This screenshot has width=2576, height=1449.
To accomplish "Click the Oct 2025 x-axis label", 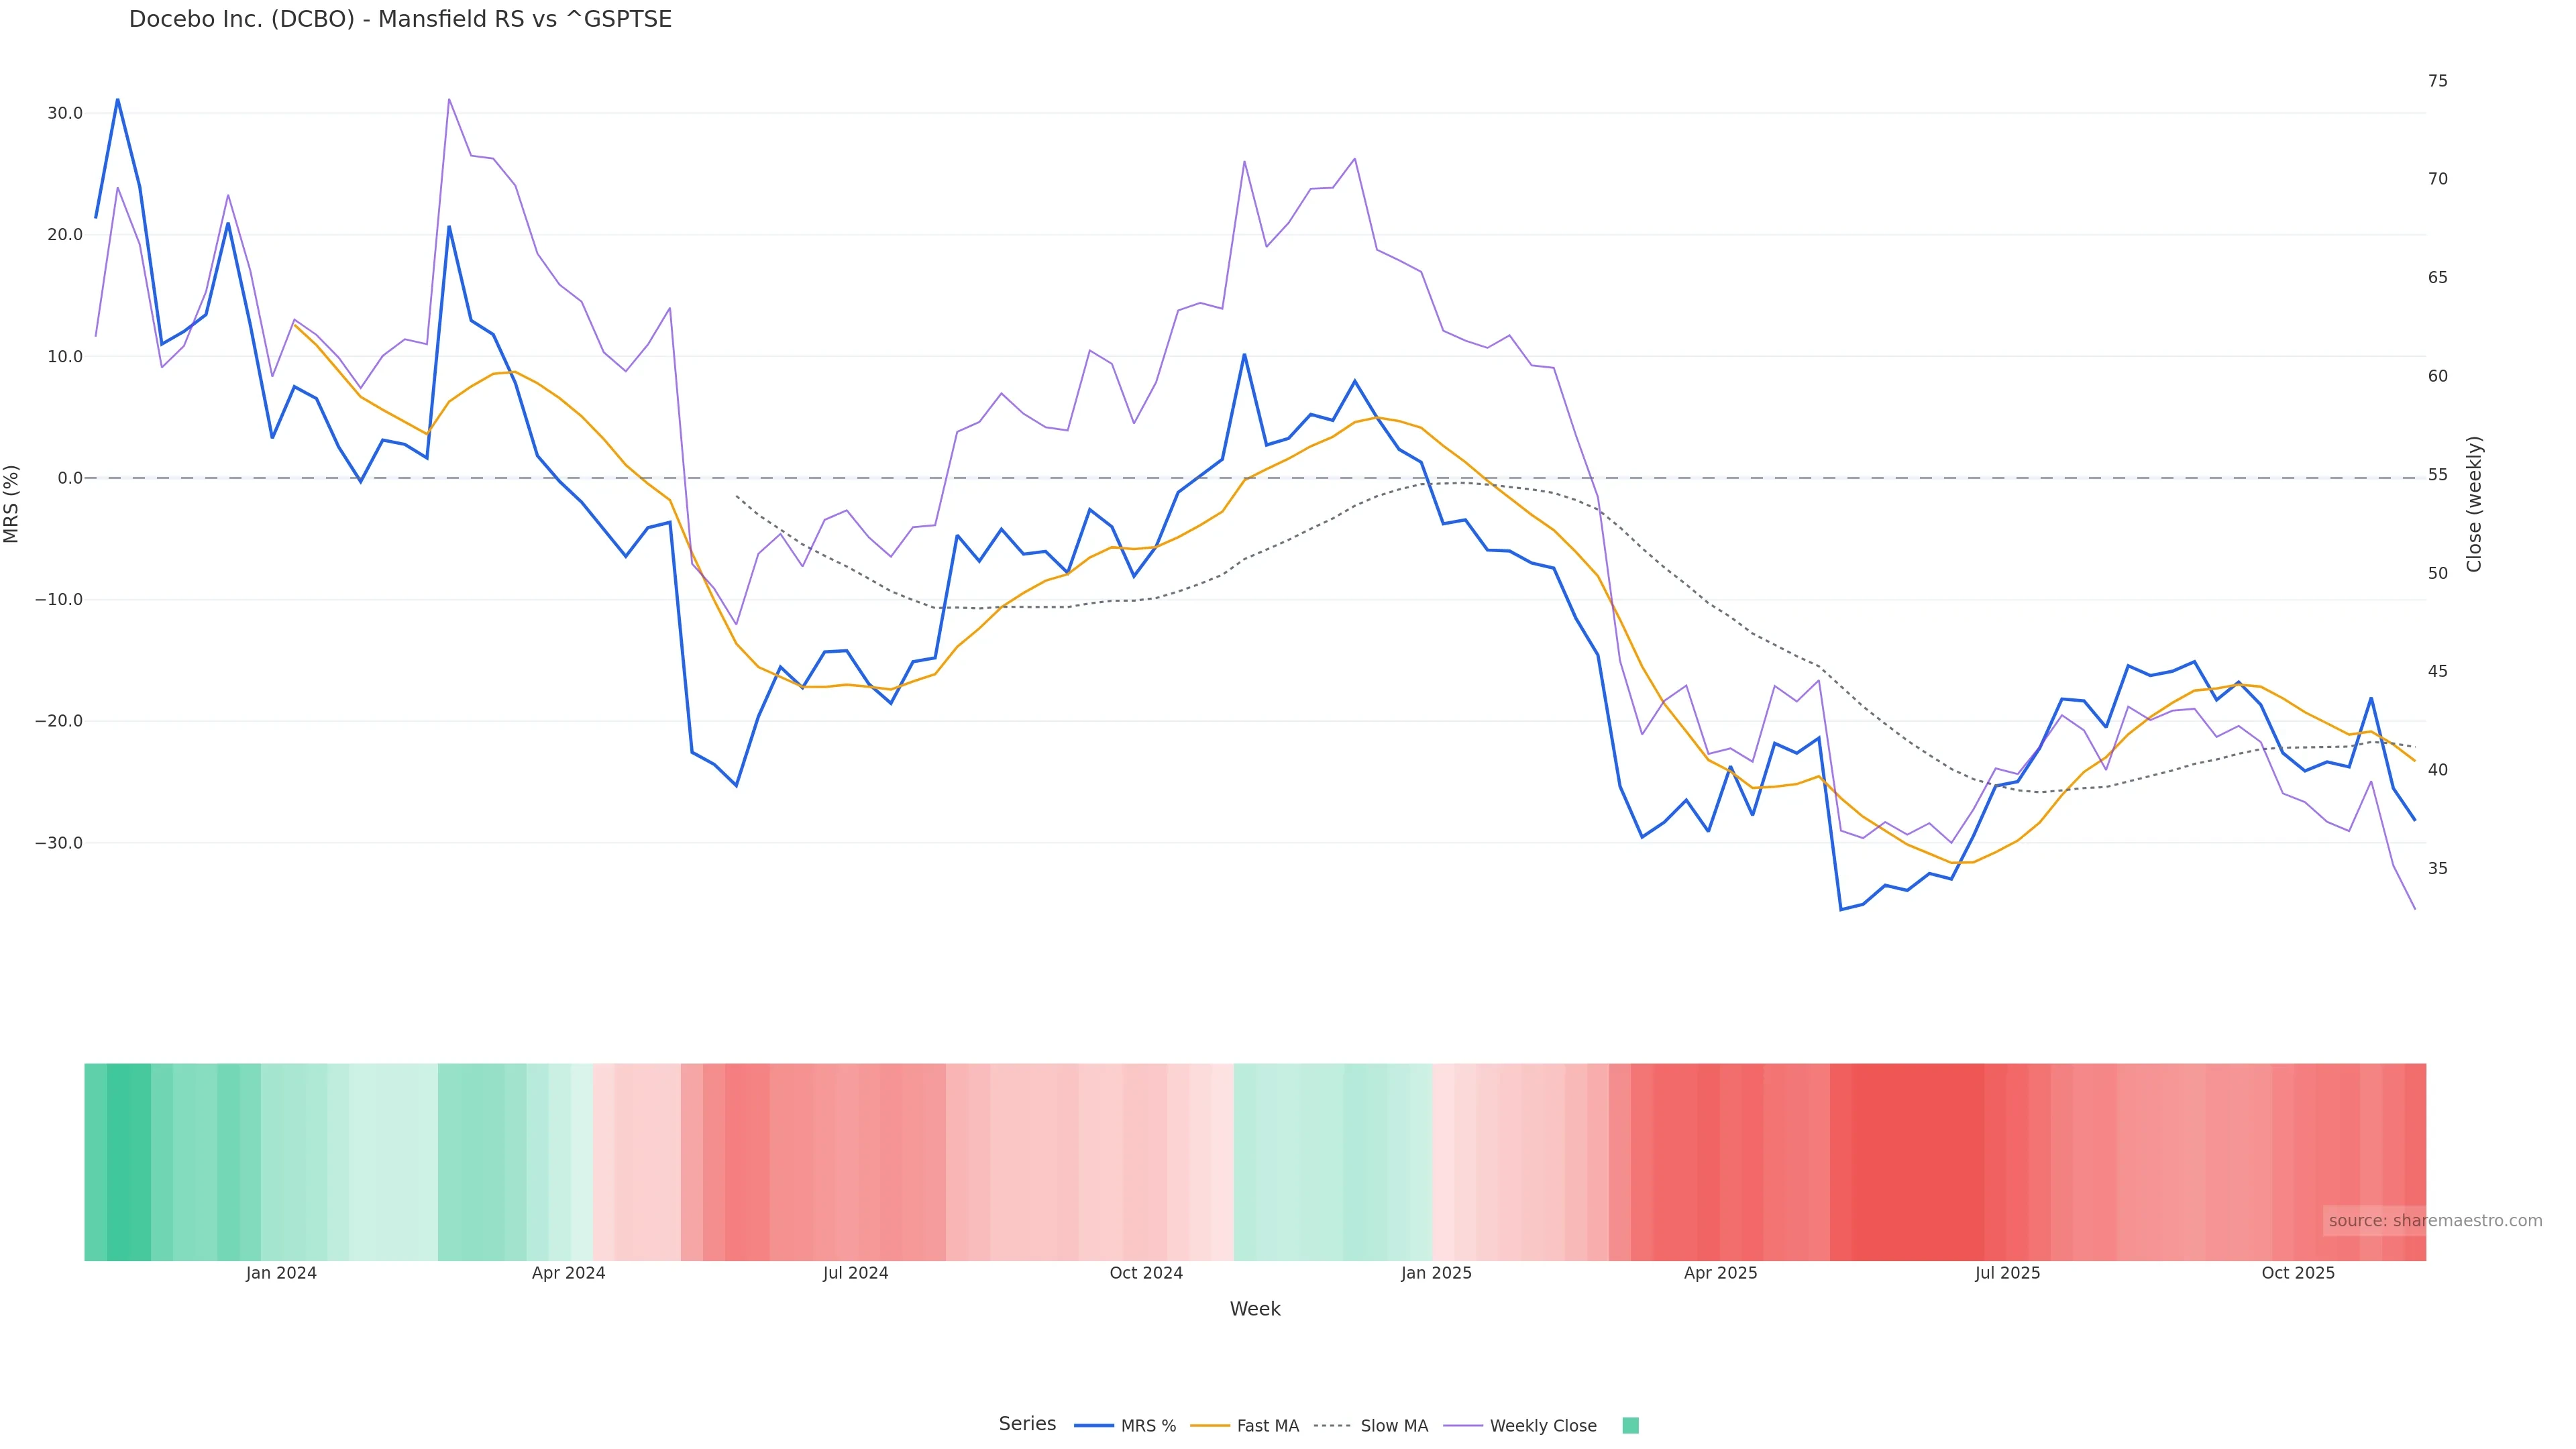I will point(2298,1273).
